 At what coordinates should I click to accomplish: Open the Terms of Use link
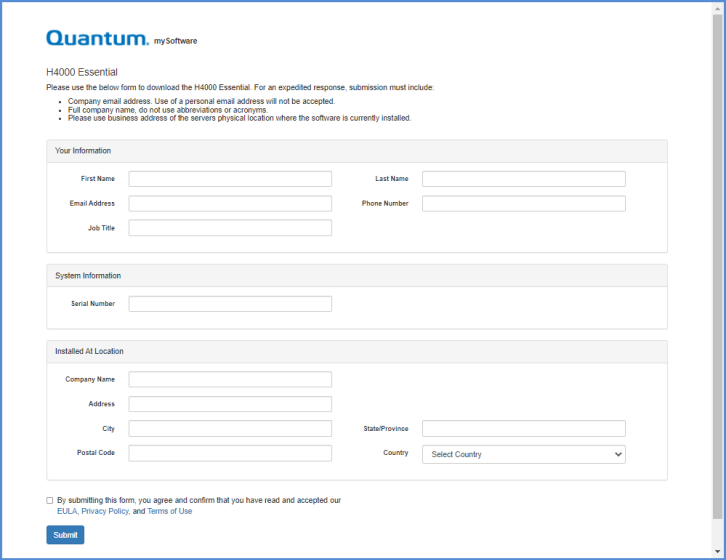pos(169,511)
